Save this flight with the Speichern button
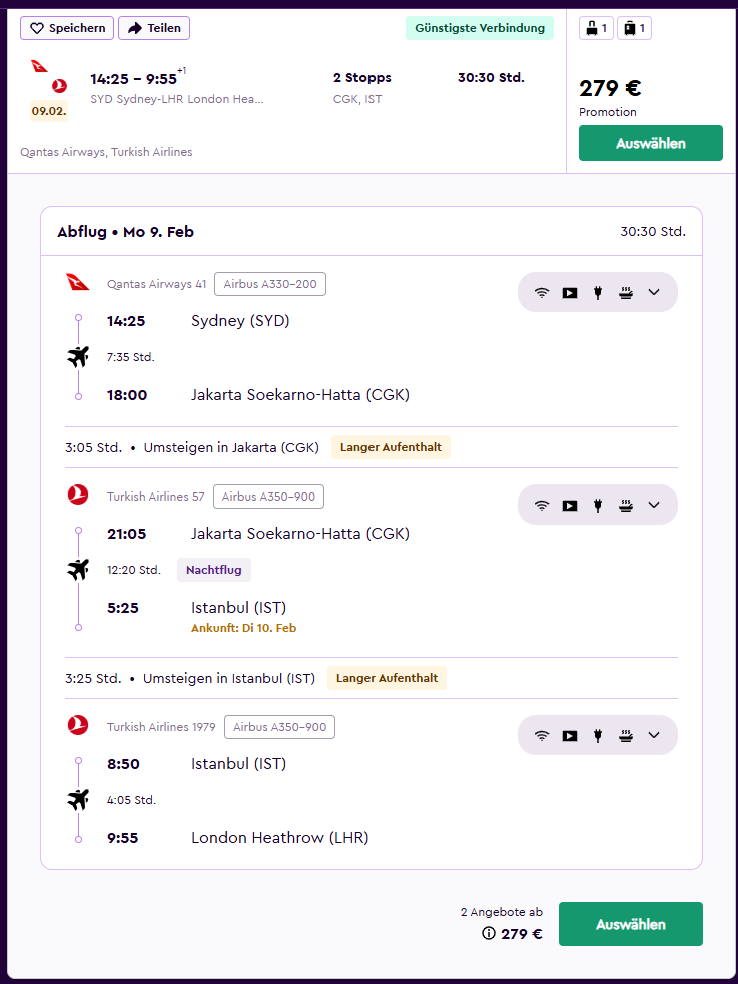The image size is (738, 984). coord(67,28)
